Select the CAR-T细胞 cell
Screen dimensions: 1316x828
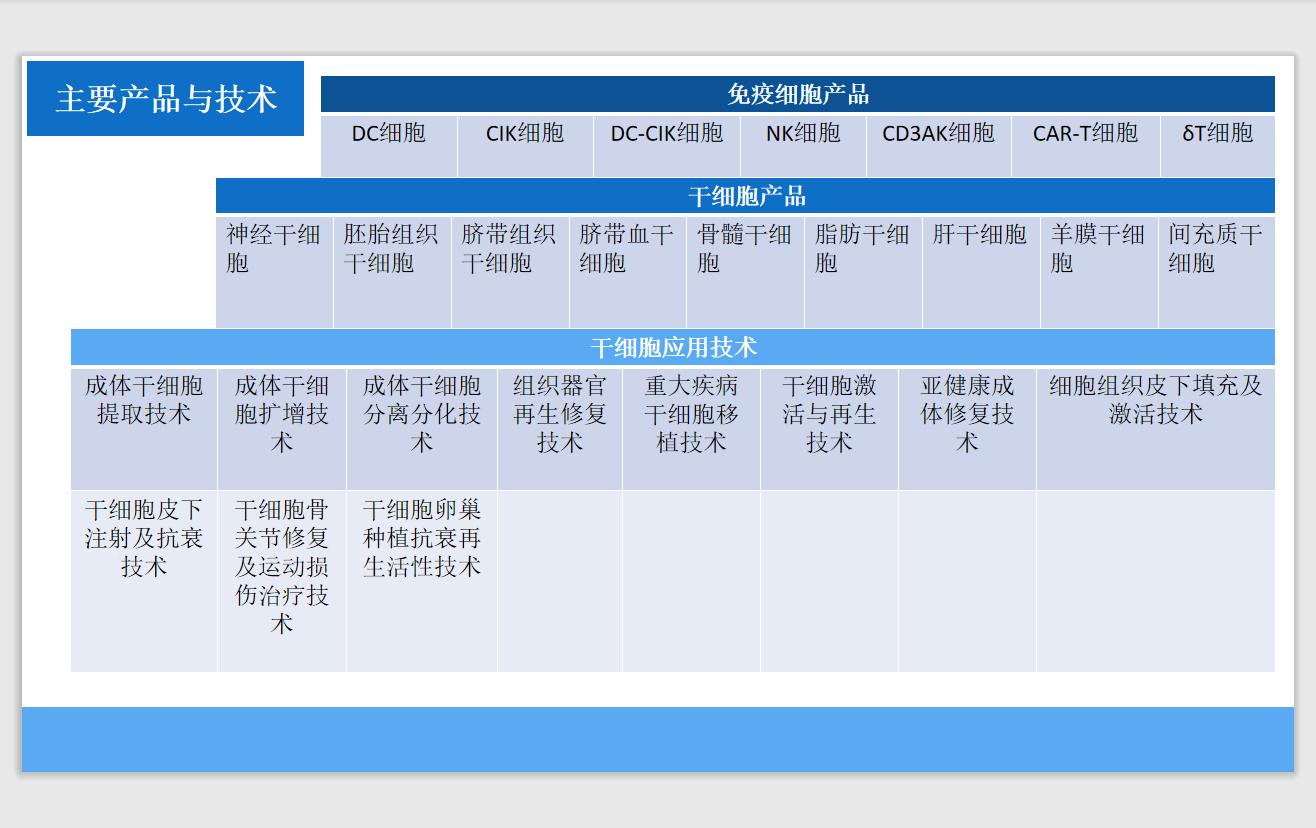(1085, 134)
